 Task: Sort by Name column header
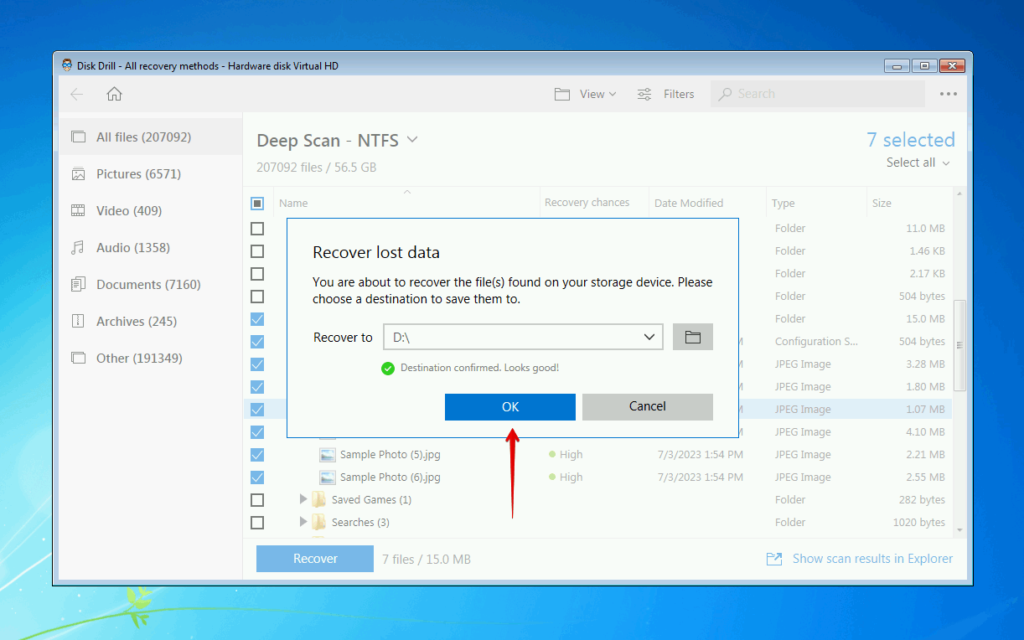(293, 203)
